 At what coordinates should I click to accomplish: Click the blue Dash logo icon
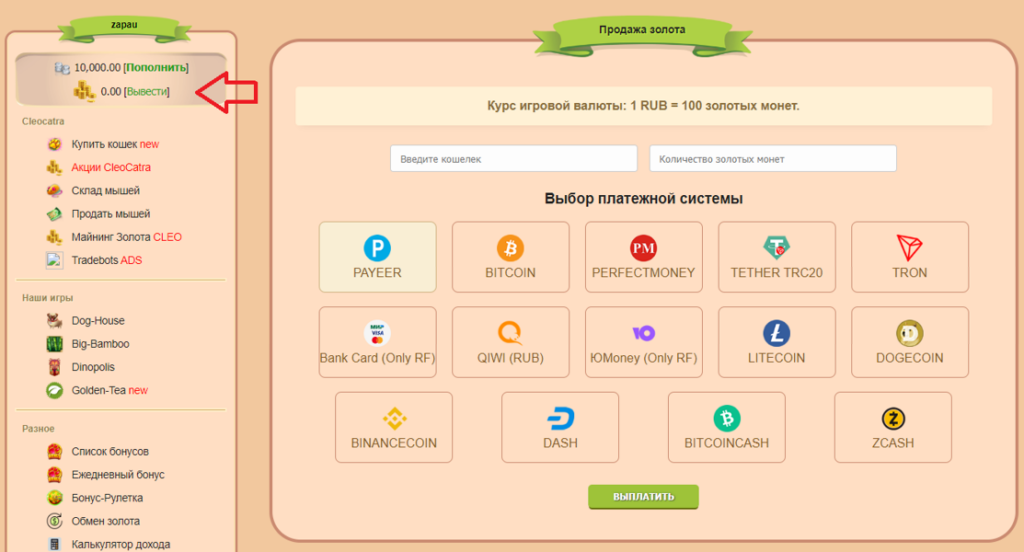tap(560, 419)
